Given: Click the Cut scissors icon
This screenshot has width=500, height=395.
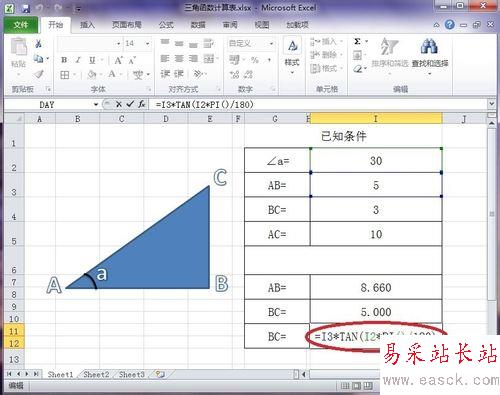Looking at the screenshot, I should pos(38,44).
